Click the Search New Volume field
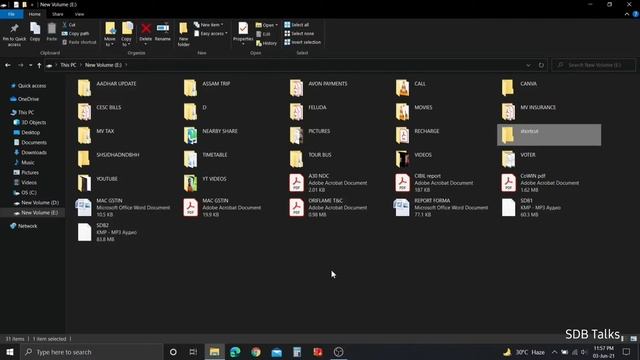 point(594,65)
